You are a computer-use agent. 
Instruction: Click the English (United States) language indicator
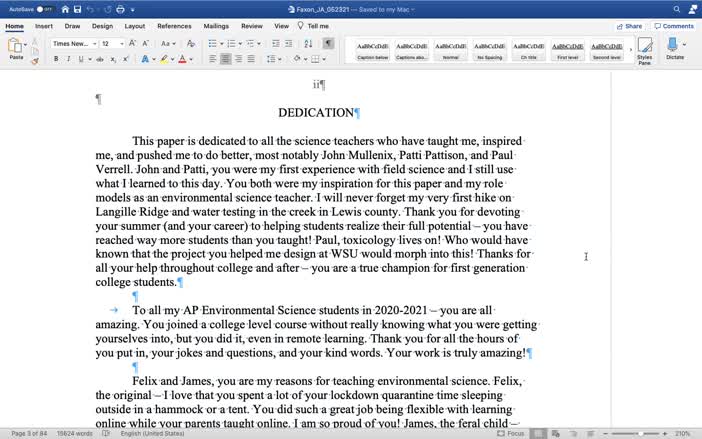[152, 433]
